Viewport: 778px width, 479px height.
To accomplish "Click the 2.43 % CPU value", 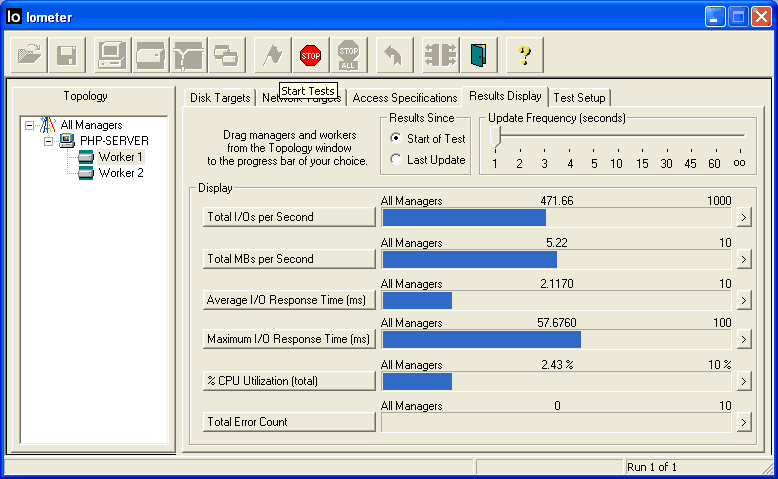I will pos(557,365).
